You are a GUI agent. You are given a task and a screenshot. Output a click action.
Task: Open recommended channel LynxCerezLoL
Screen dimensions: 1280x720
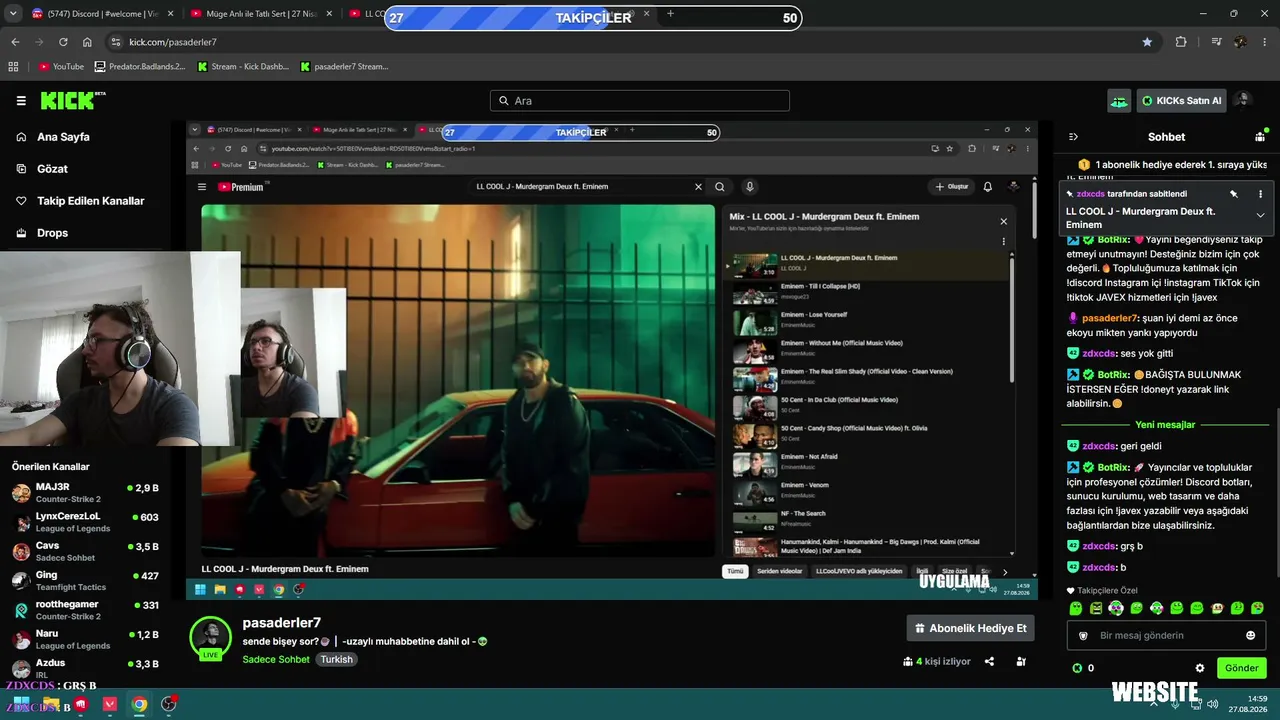coord(85,522)
